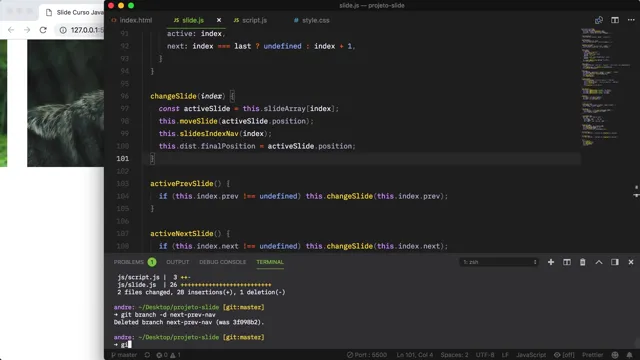Click activeNextSlide method definition
Image resolution: width=640 pixels, height=360 pixels.
pyautogui.click(x=182, y=233)
